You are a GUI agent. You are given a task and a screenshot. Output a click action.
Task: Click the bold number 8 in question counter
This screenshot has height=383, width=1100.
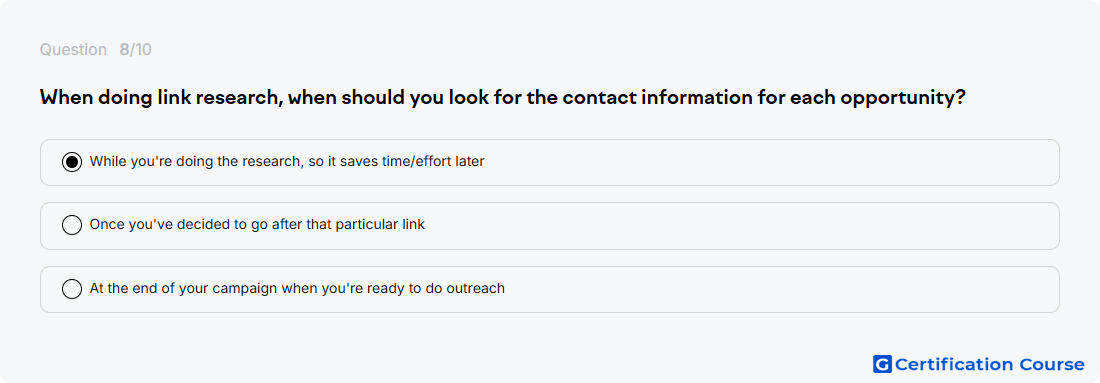click(124, 50)
